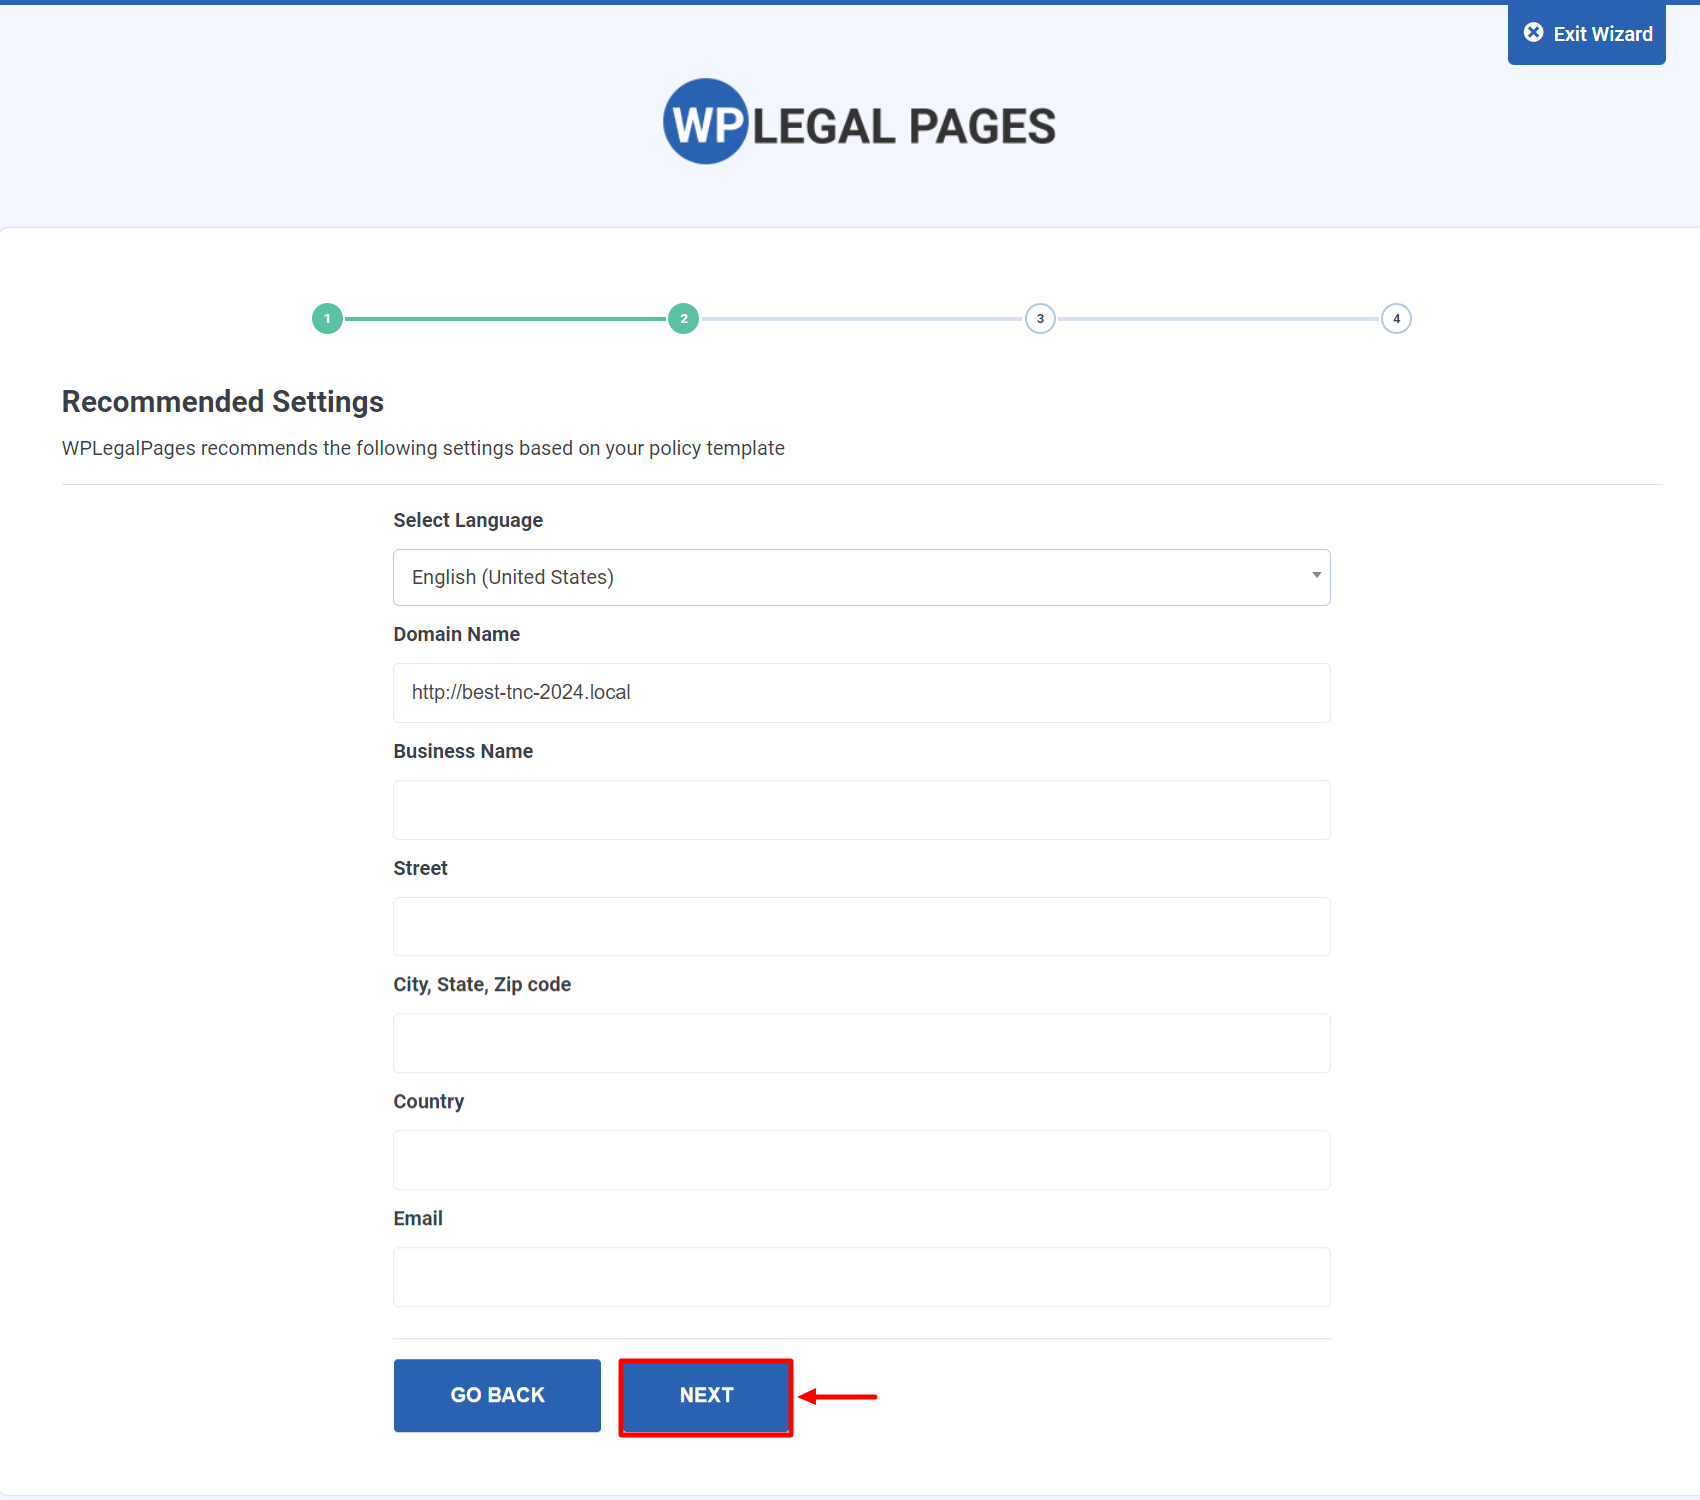Click the Email input field
This screenshot has width=1700, height=1500.
click(861, 1277)
